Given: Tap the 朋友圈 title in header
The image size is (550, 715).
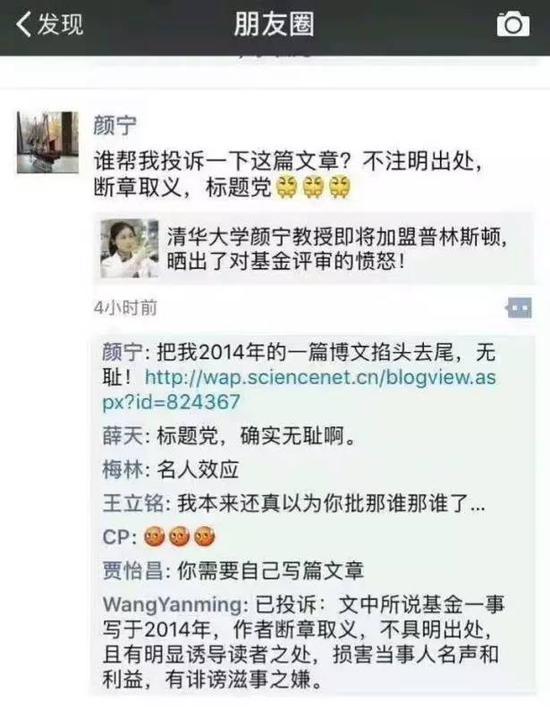Looking at the screenshot, I should point(274,24).
